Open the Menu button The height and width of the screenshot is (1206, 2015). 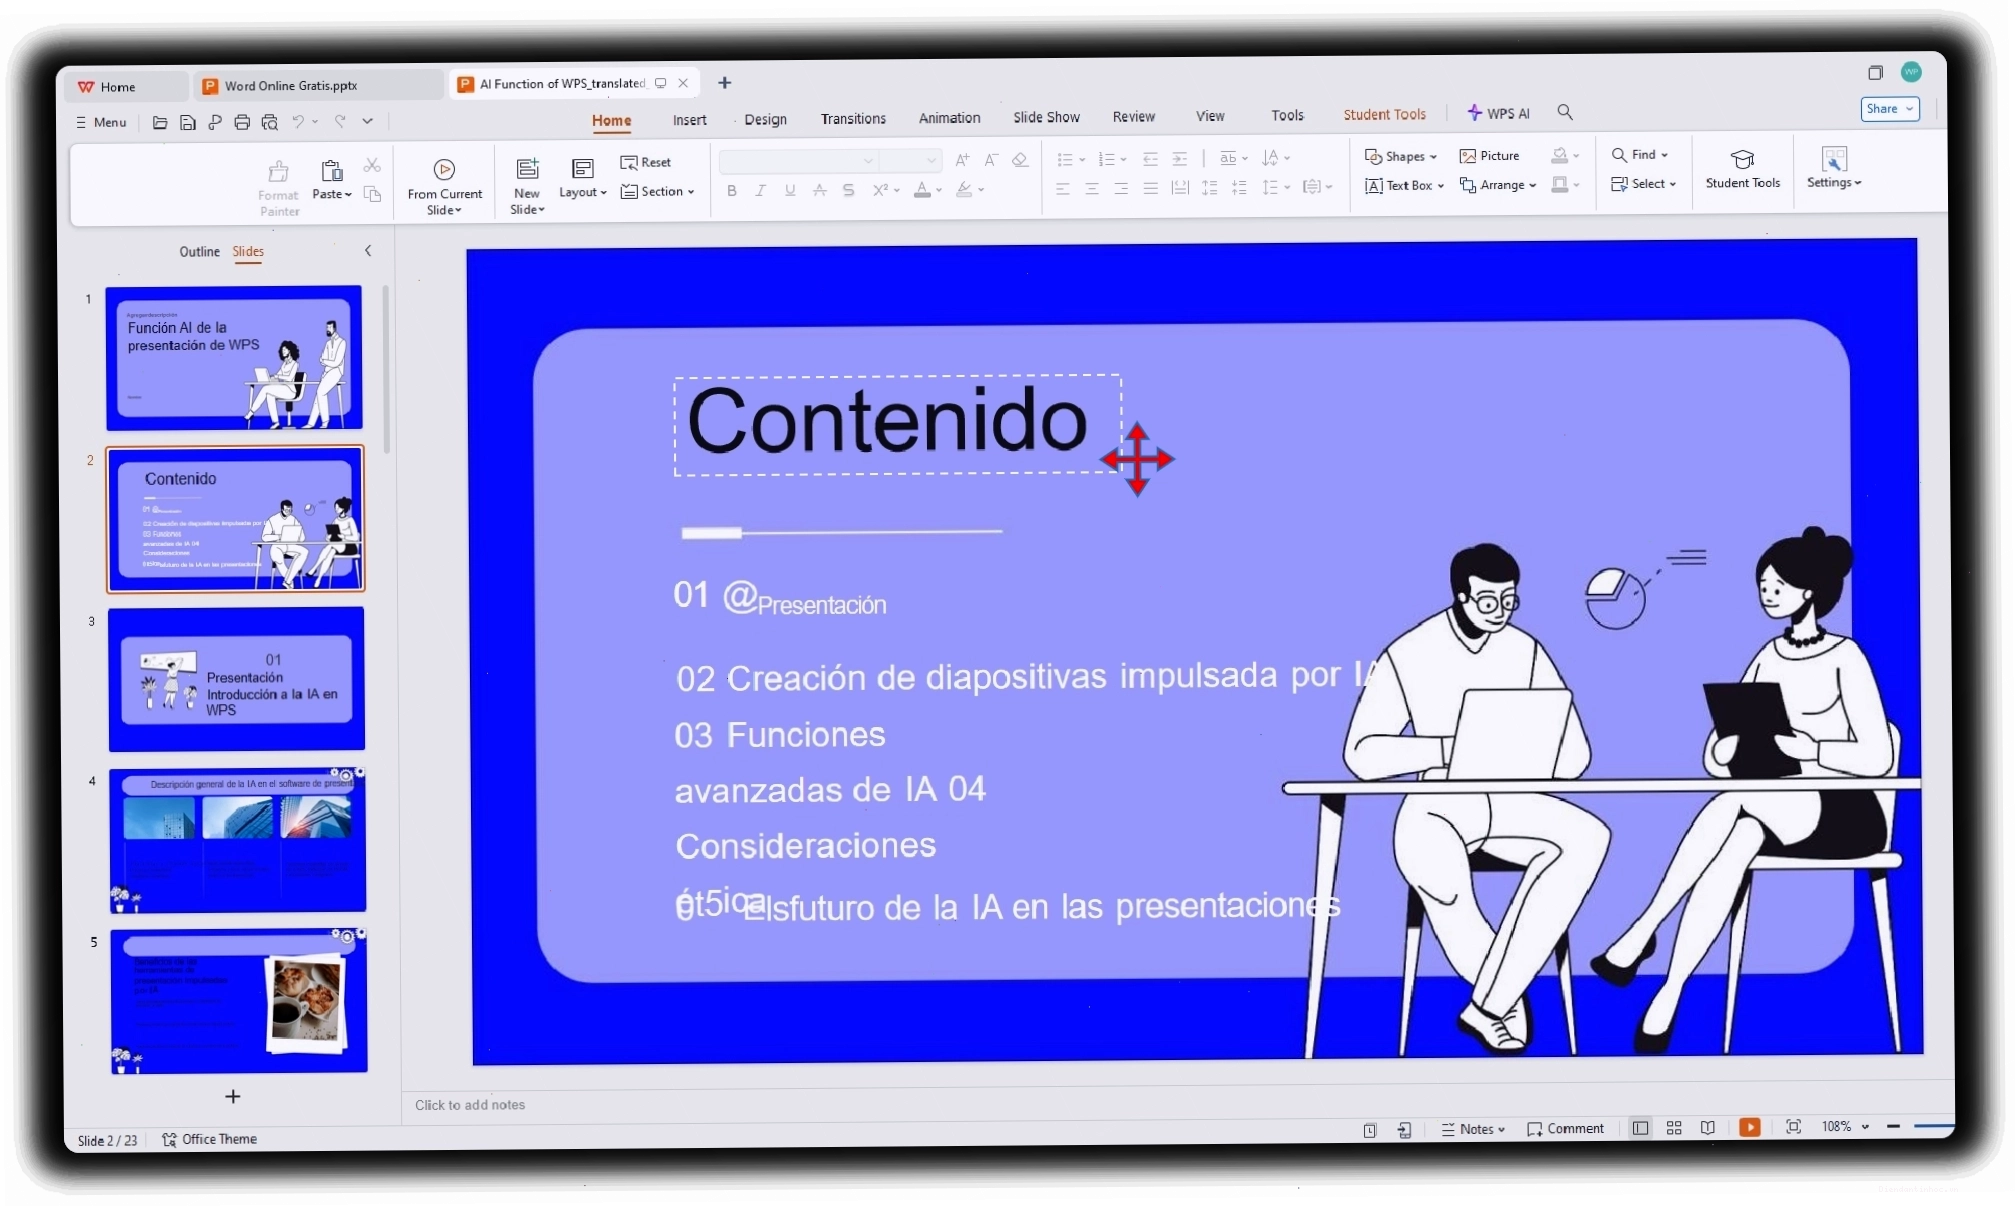[x=101, y=122]
